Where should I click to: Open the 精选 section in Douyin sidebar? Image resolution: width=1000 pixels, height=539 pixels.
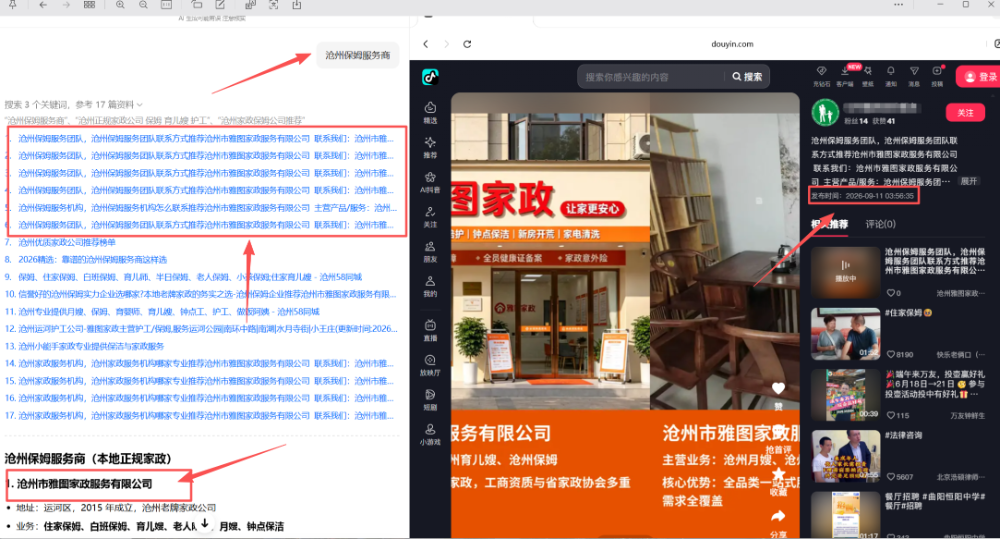[x=430, y=112]
